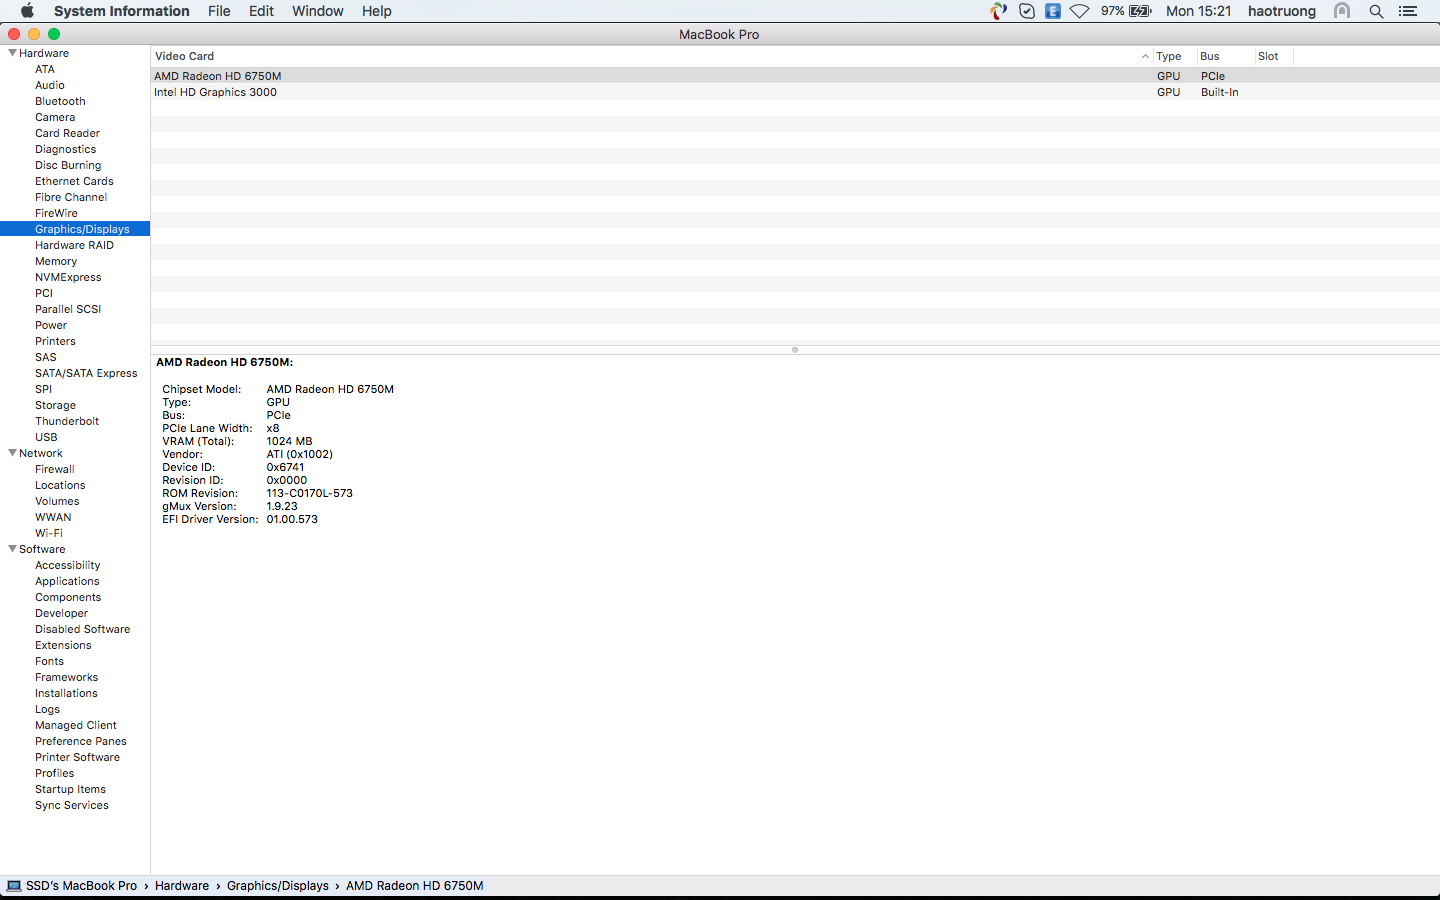Collapse the Network section triangle

(12, 453)
